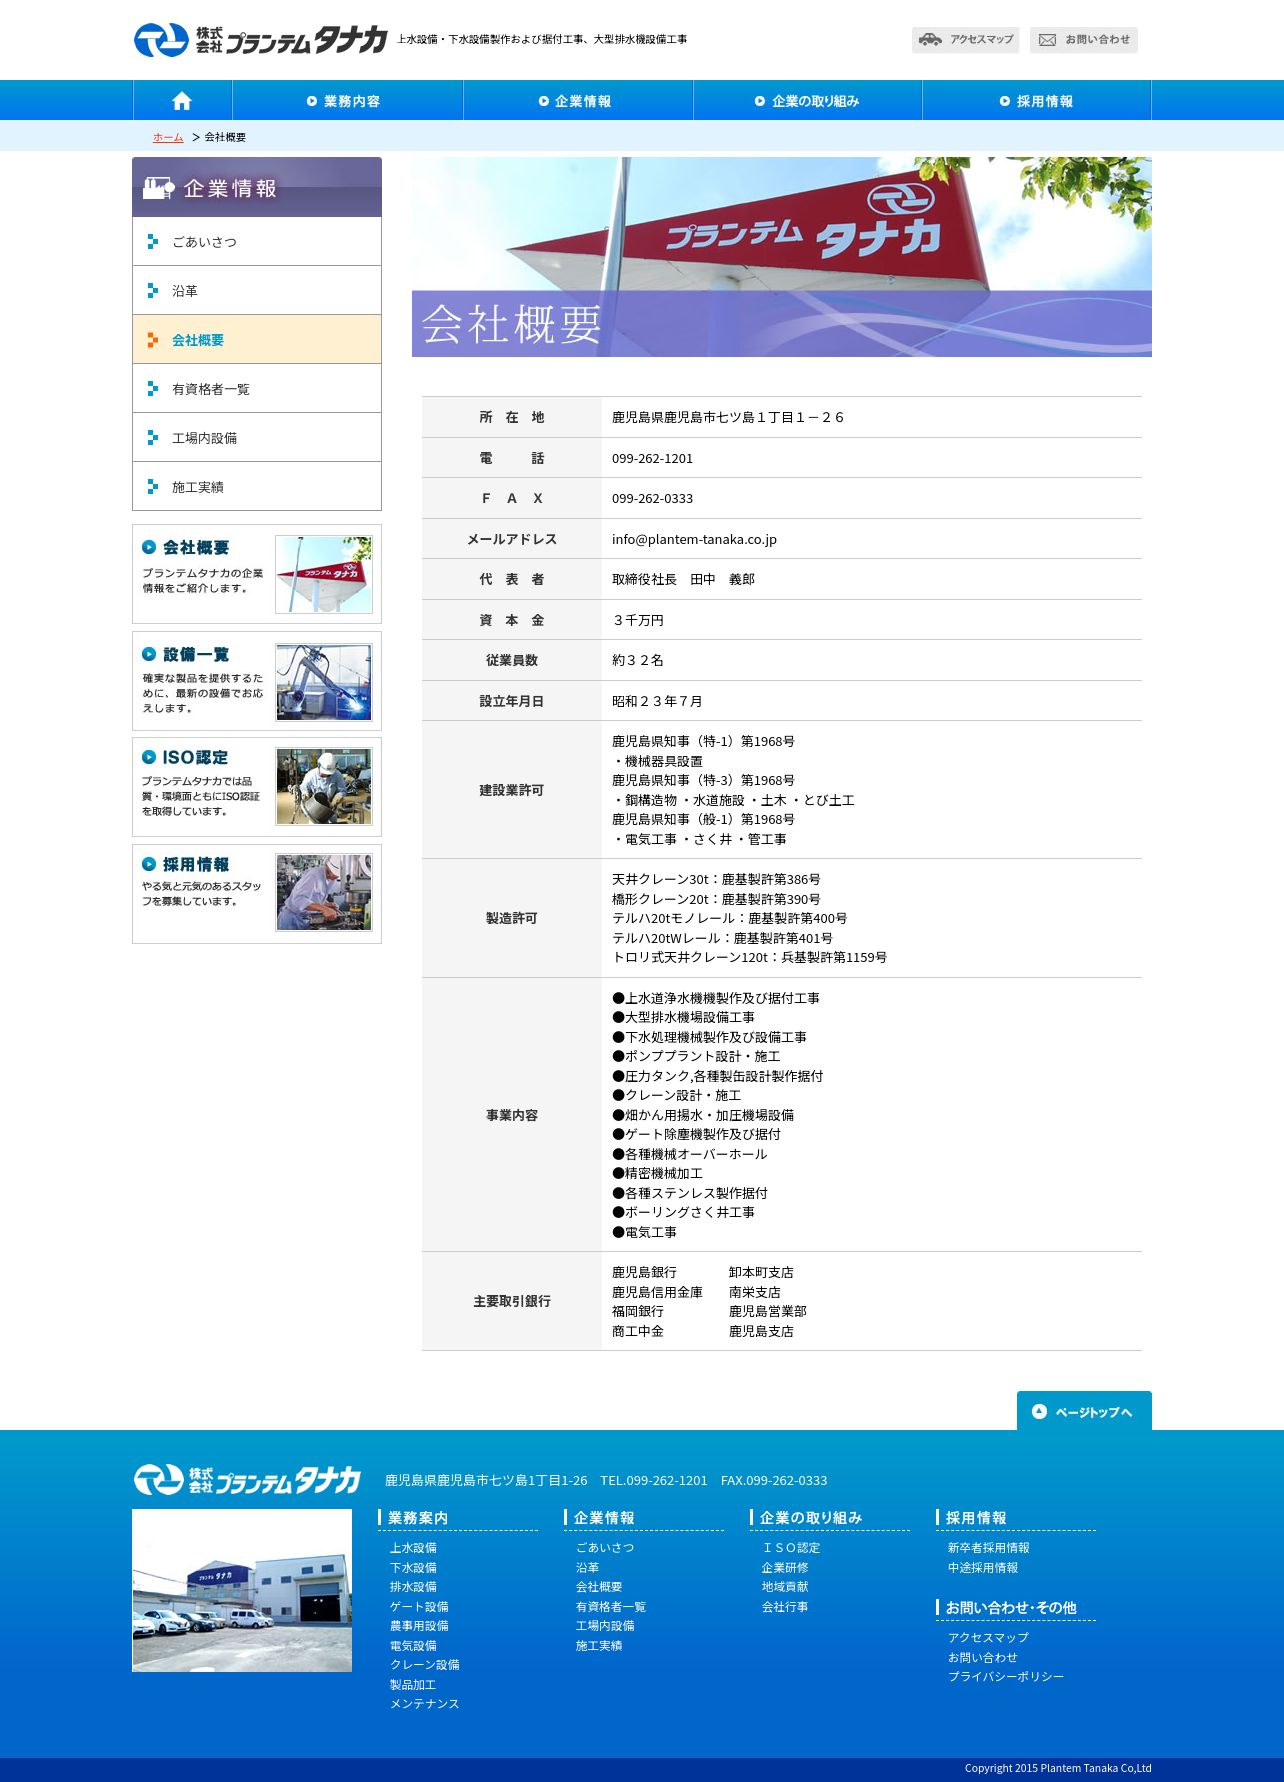Open クレーン設備 footer link
This screenshot has width=1284, height=1782.
point(425,1665)
